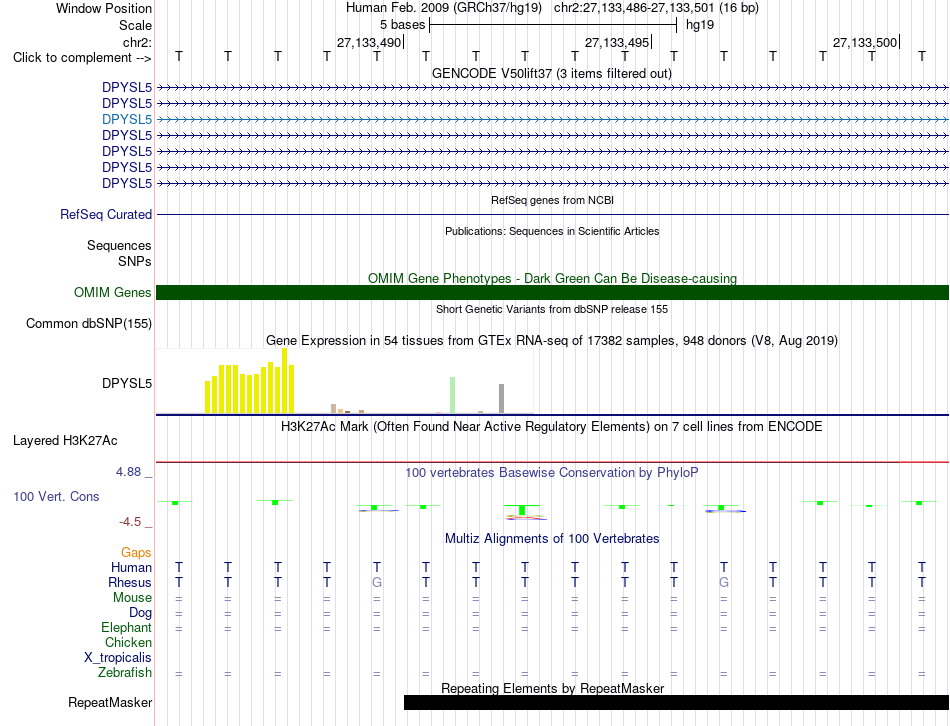This screenshot has width=950, height=726.
Task: Click the DPYSL5 label beside the GTEx bar chart
Action: (x=127, y=384)
